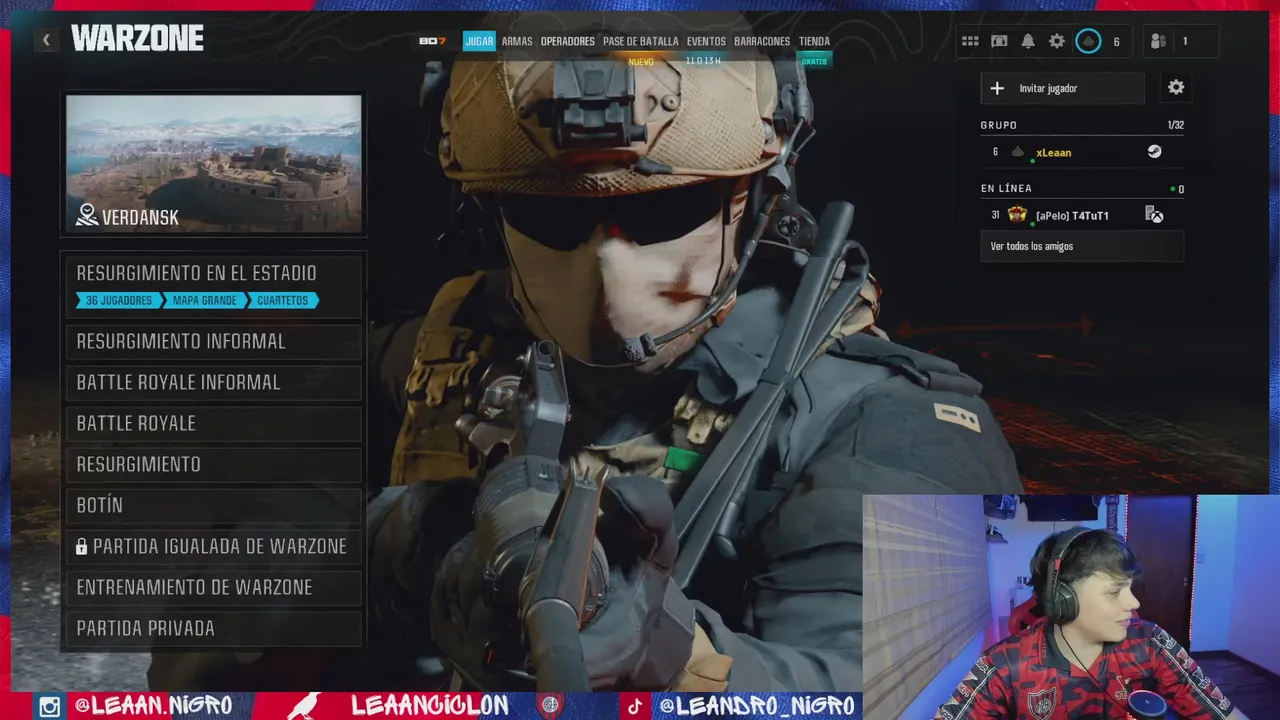Click TikTok icon in bottom banner
The width and height of the screenshot is (1280, 720).
(634, 706)
